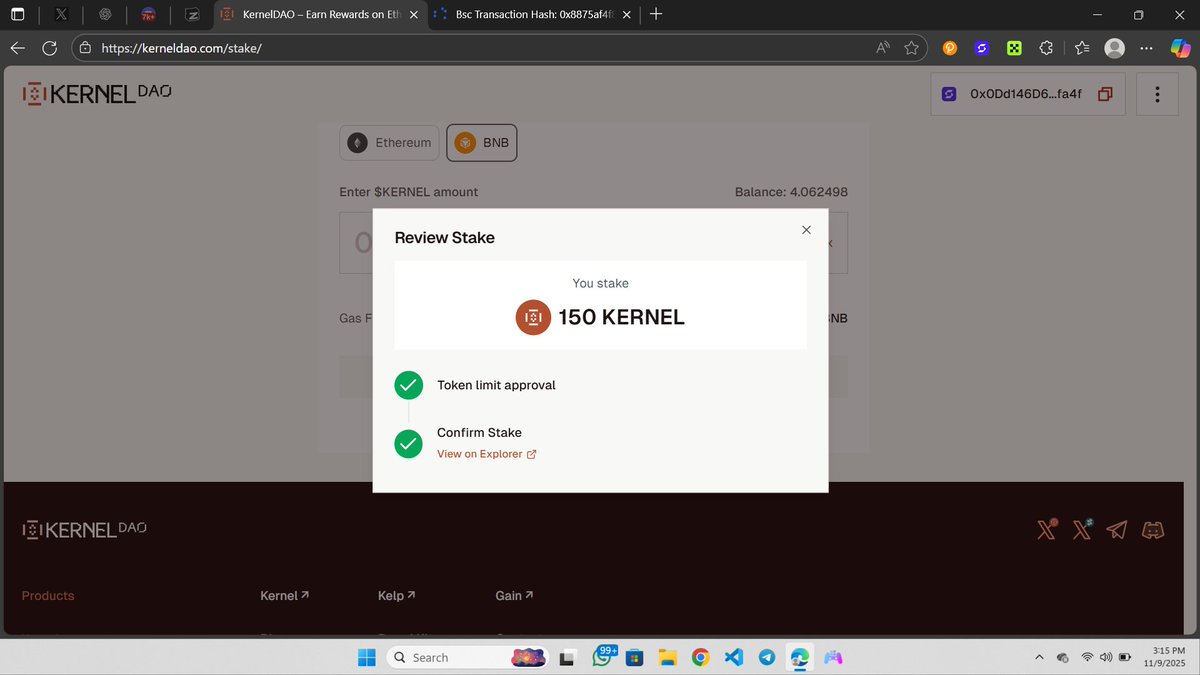Select the Ethereum network option
This screenshot has width=1200, height=675.
pos(390,143)
